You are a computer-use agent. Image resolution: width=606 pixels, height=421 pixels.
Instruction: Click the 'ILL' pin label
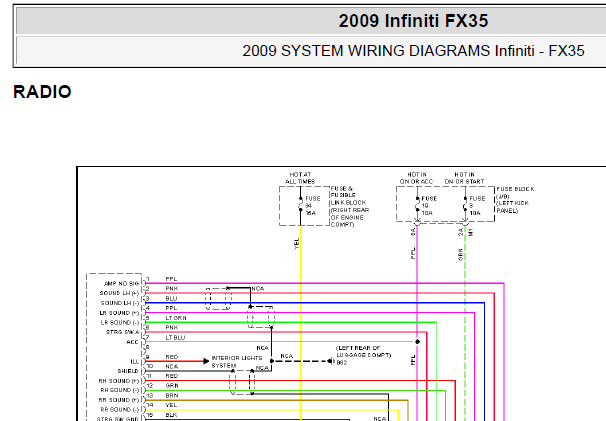point(134,362)
